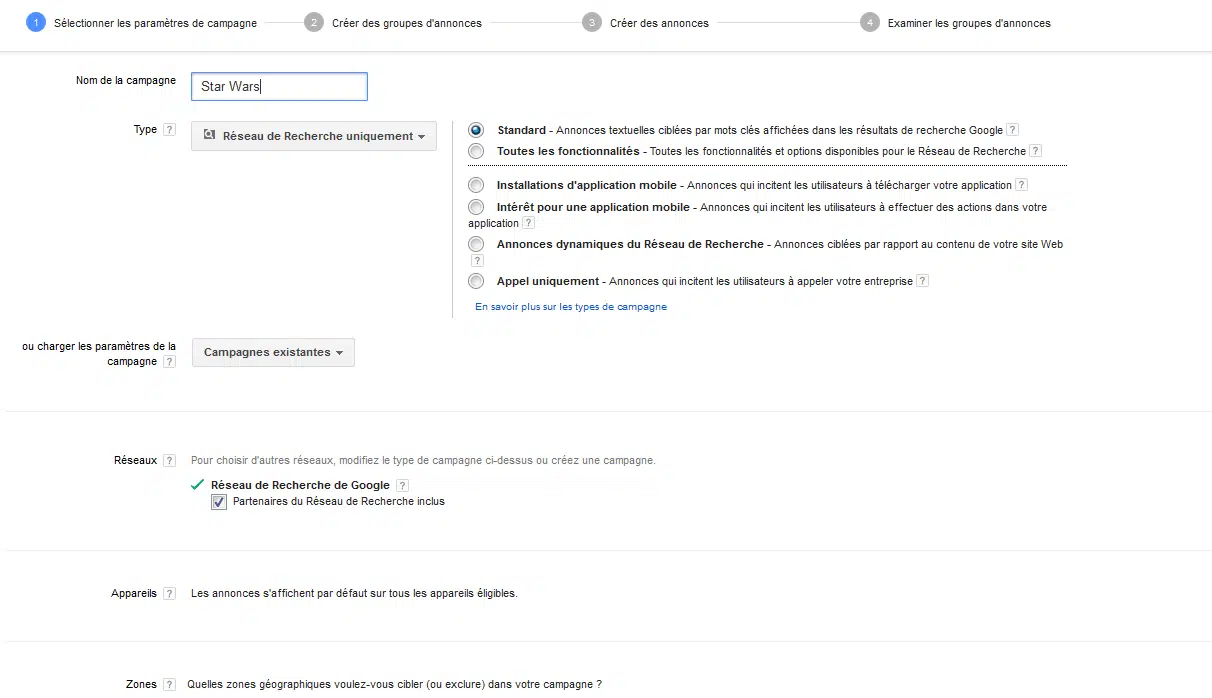Click help icon beside Appareils label
The width and height of the screenshot is (1212, 698).
(169, 594)
